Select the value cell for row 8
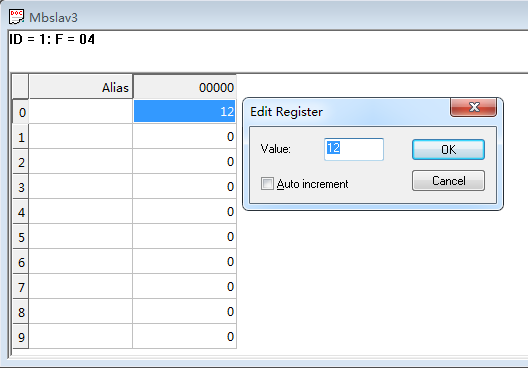This screenshot has width=528, height=368. coord(185,311)
